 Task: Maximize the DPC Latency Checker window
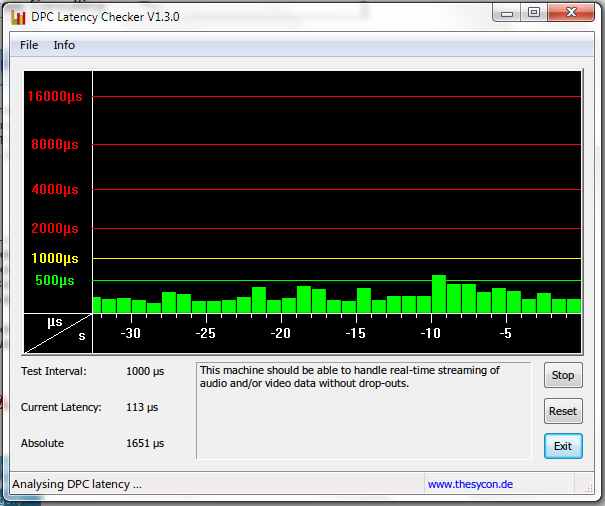pyautogui.click(x=534, y=13)
